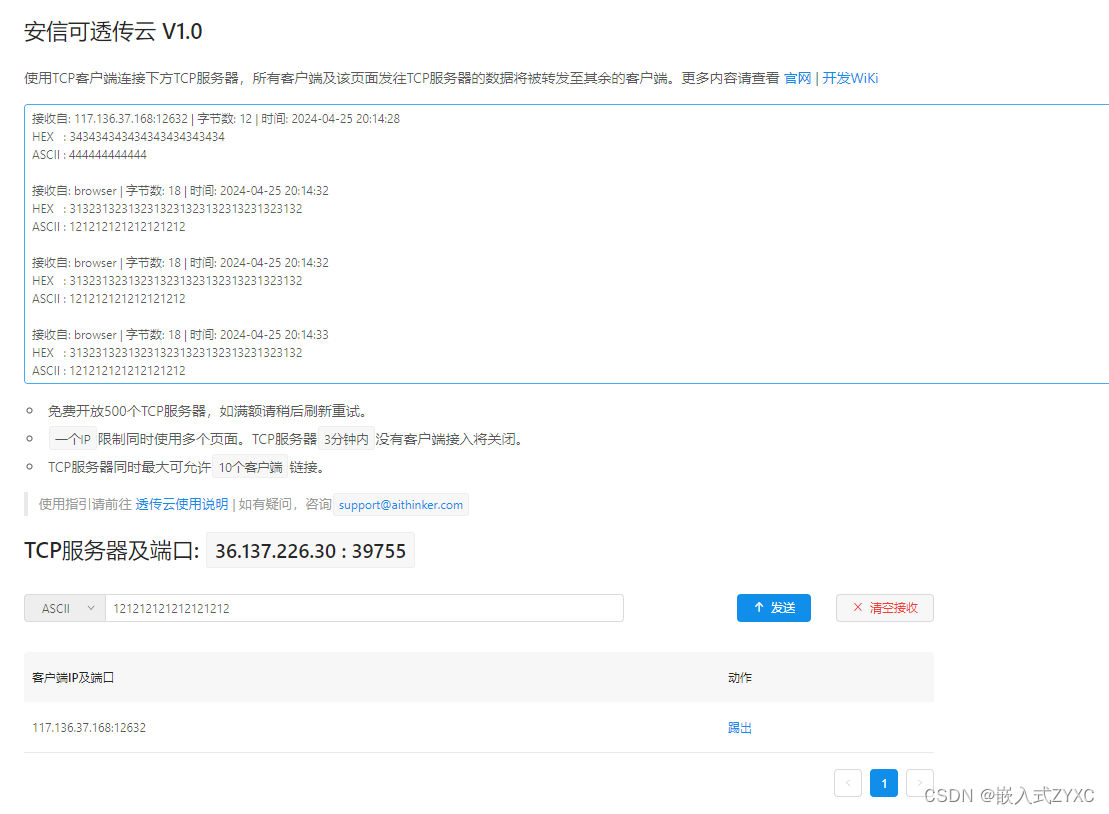Screen dimensions: 1109x814
Task: Select the TCP server address 36.137.226.30:39755
Action: [309, 550]
